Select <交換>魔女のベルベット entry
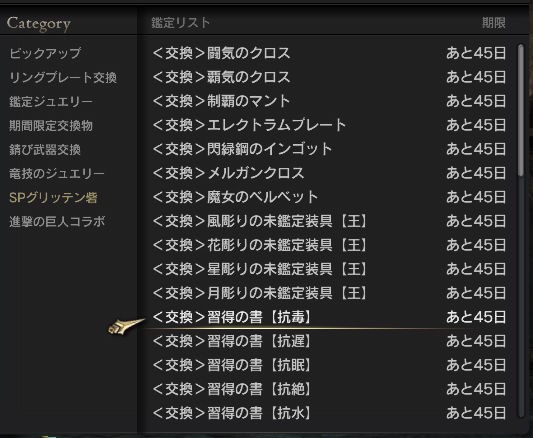Image resolution: width=533 pixels, height=438 pixels. coord(329,197)
